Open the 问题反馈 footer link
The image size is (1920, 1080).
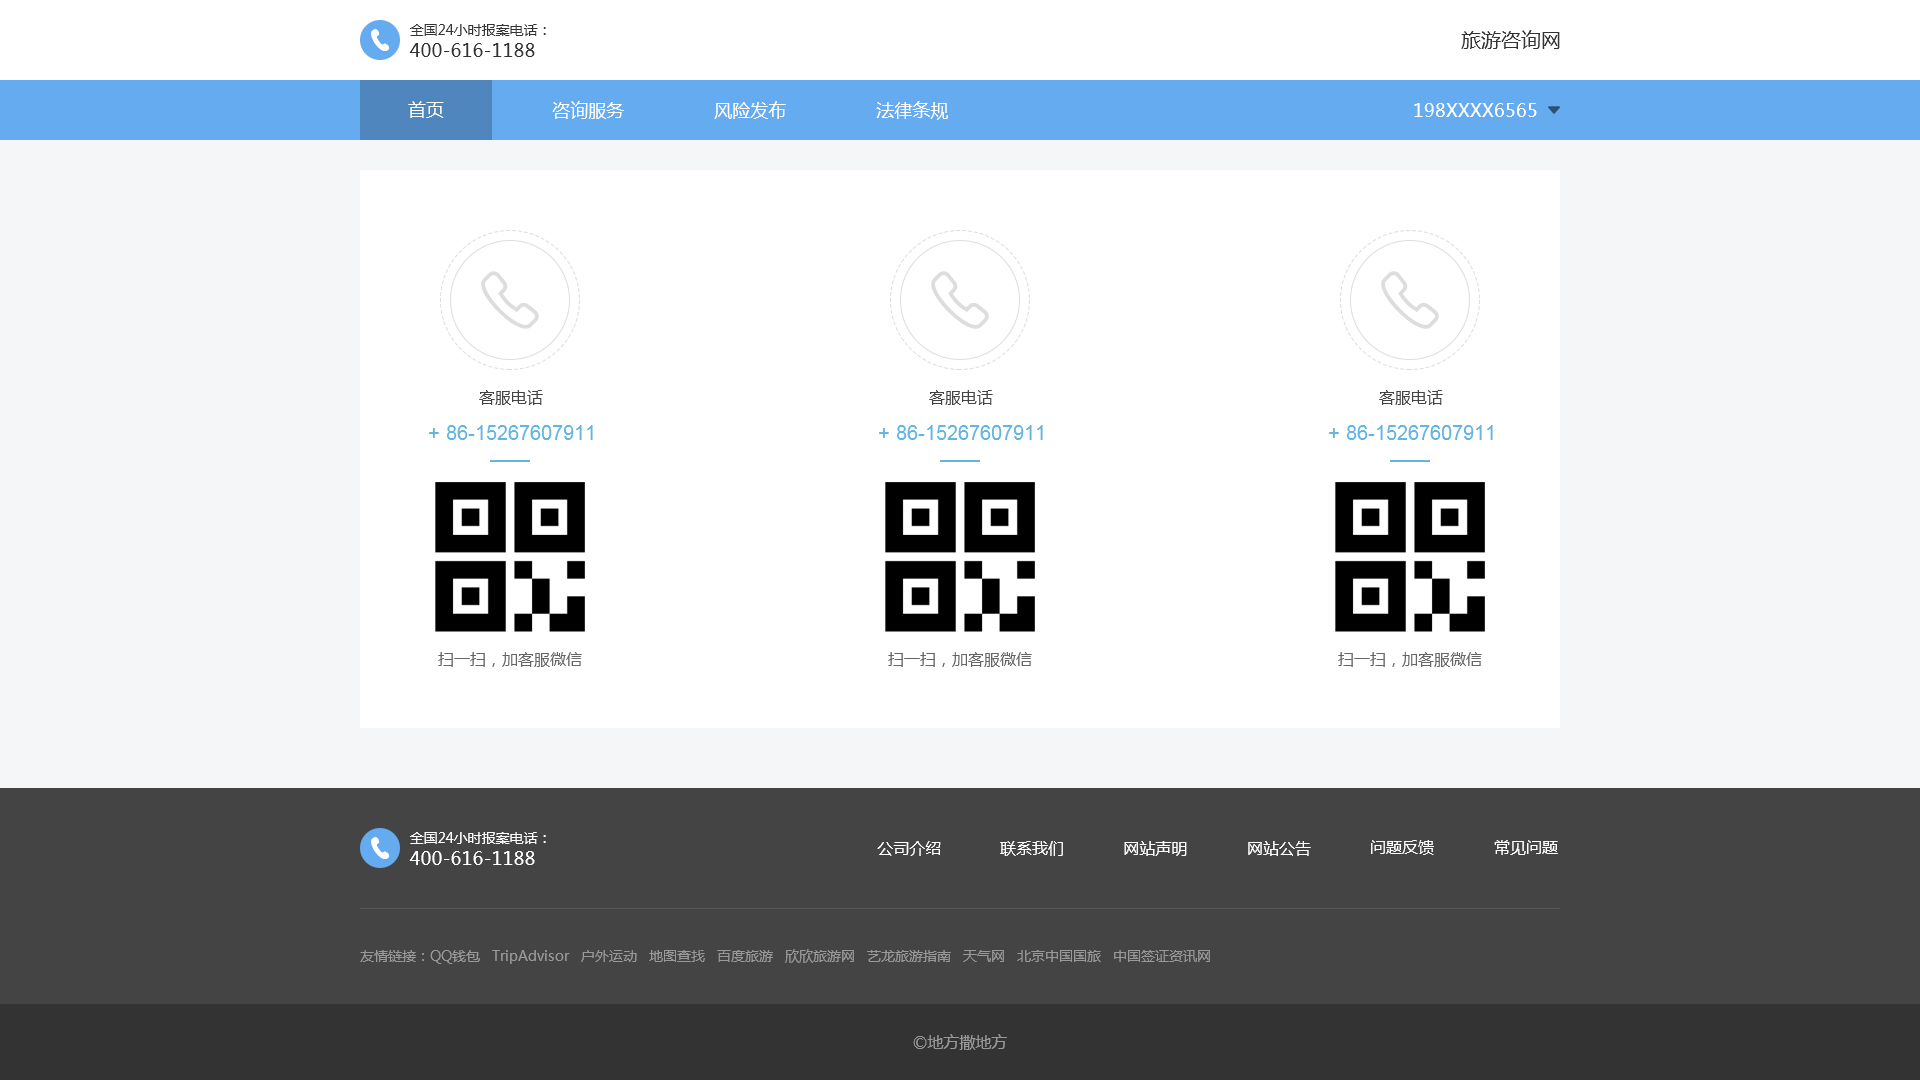coord(1402,848)
